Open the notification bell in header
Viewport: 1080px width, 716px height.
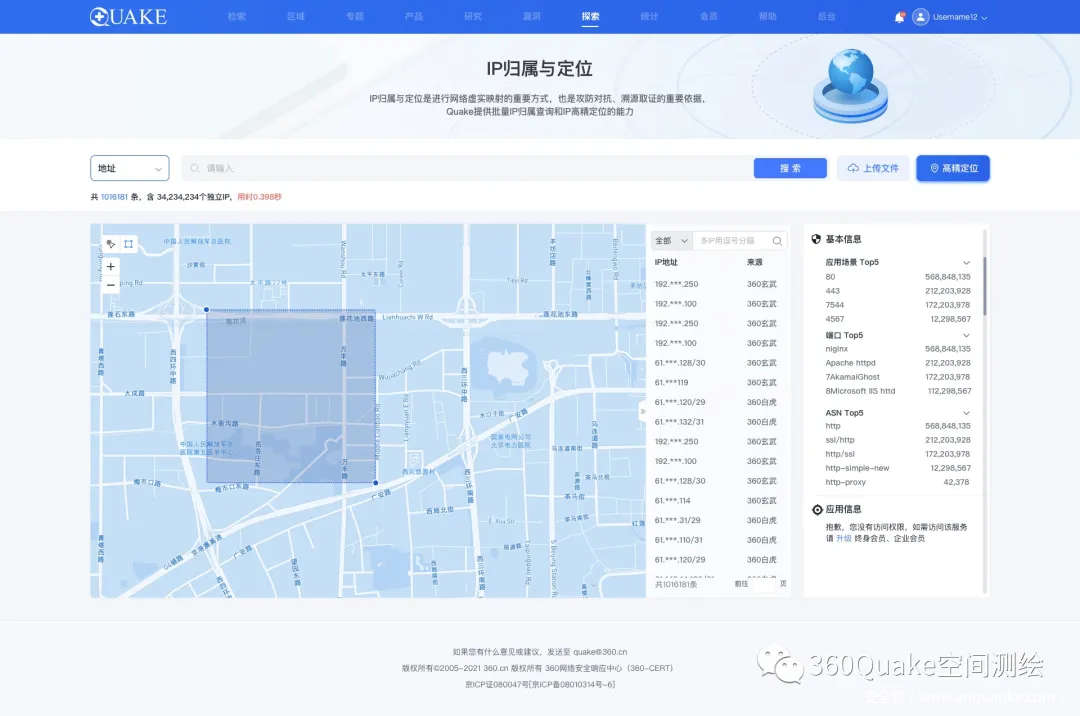(899, 17)
